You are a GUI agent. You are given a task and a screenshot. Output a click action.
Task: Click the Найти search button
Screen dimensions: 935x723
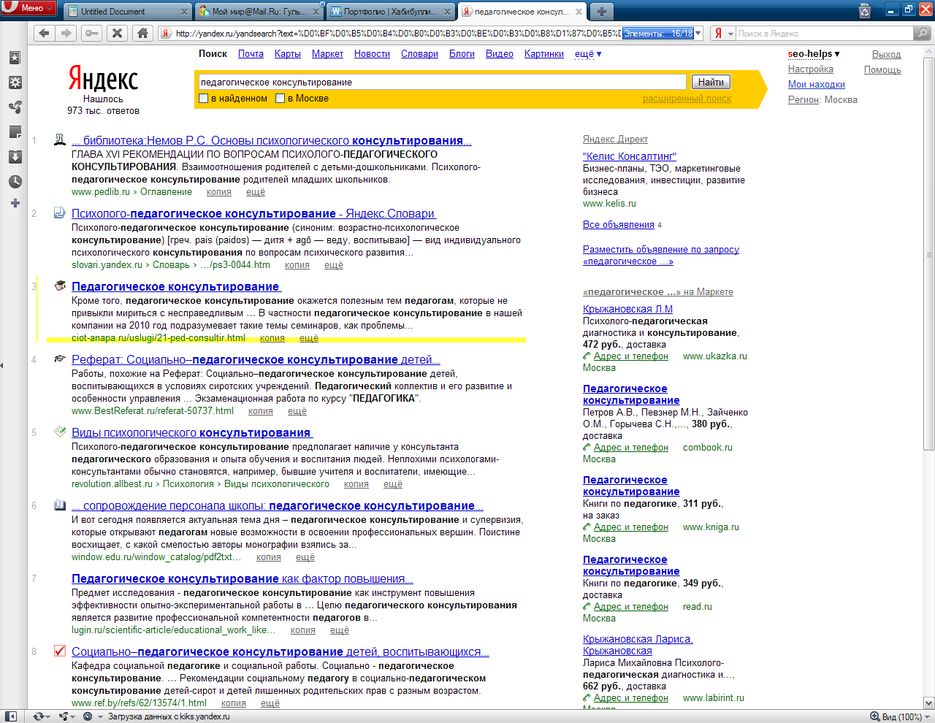(x=711, y=82)
